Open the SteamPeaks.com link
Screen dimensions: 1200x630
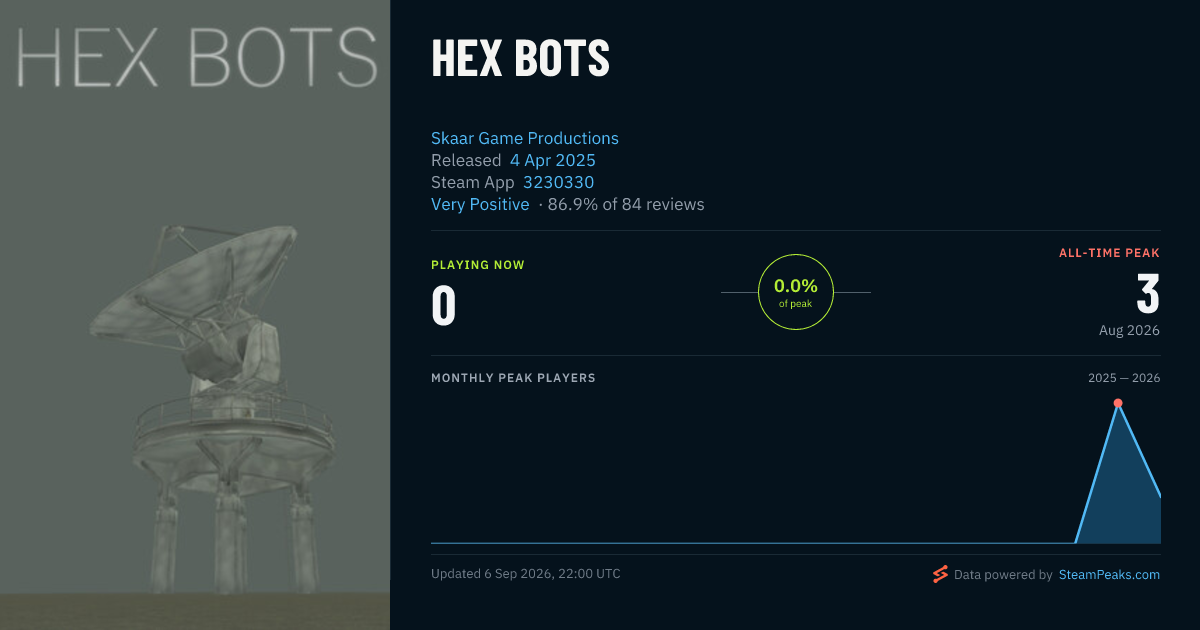pyautogui.click(x=1109, y=575)
